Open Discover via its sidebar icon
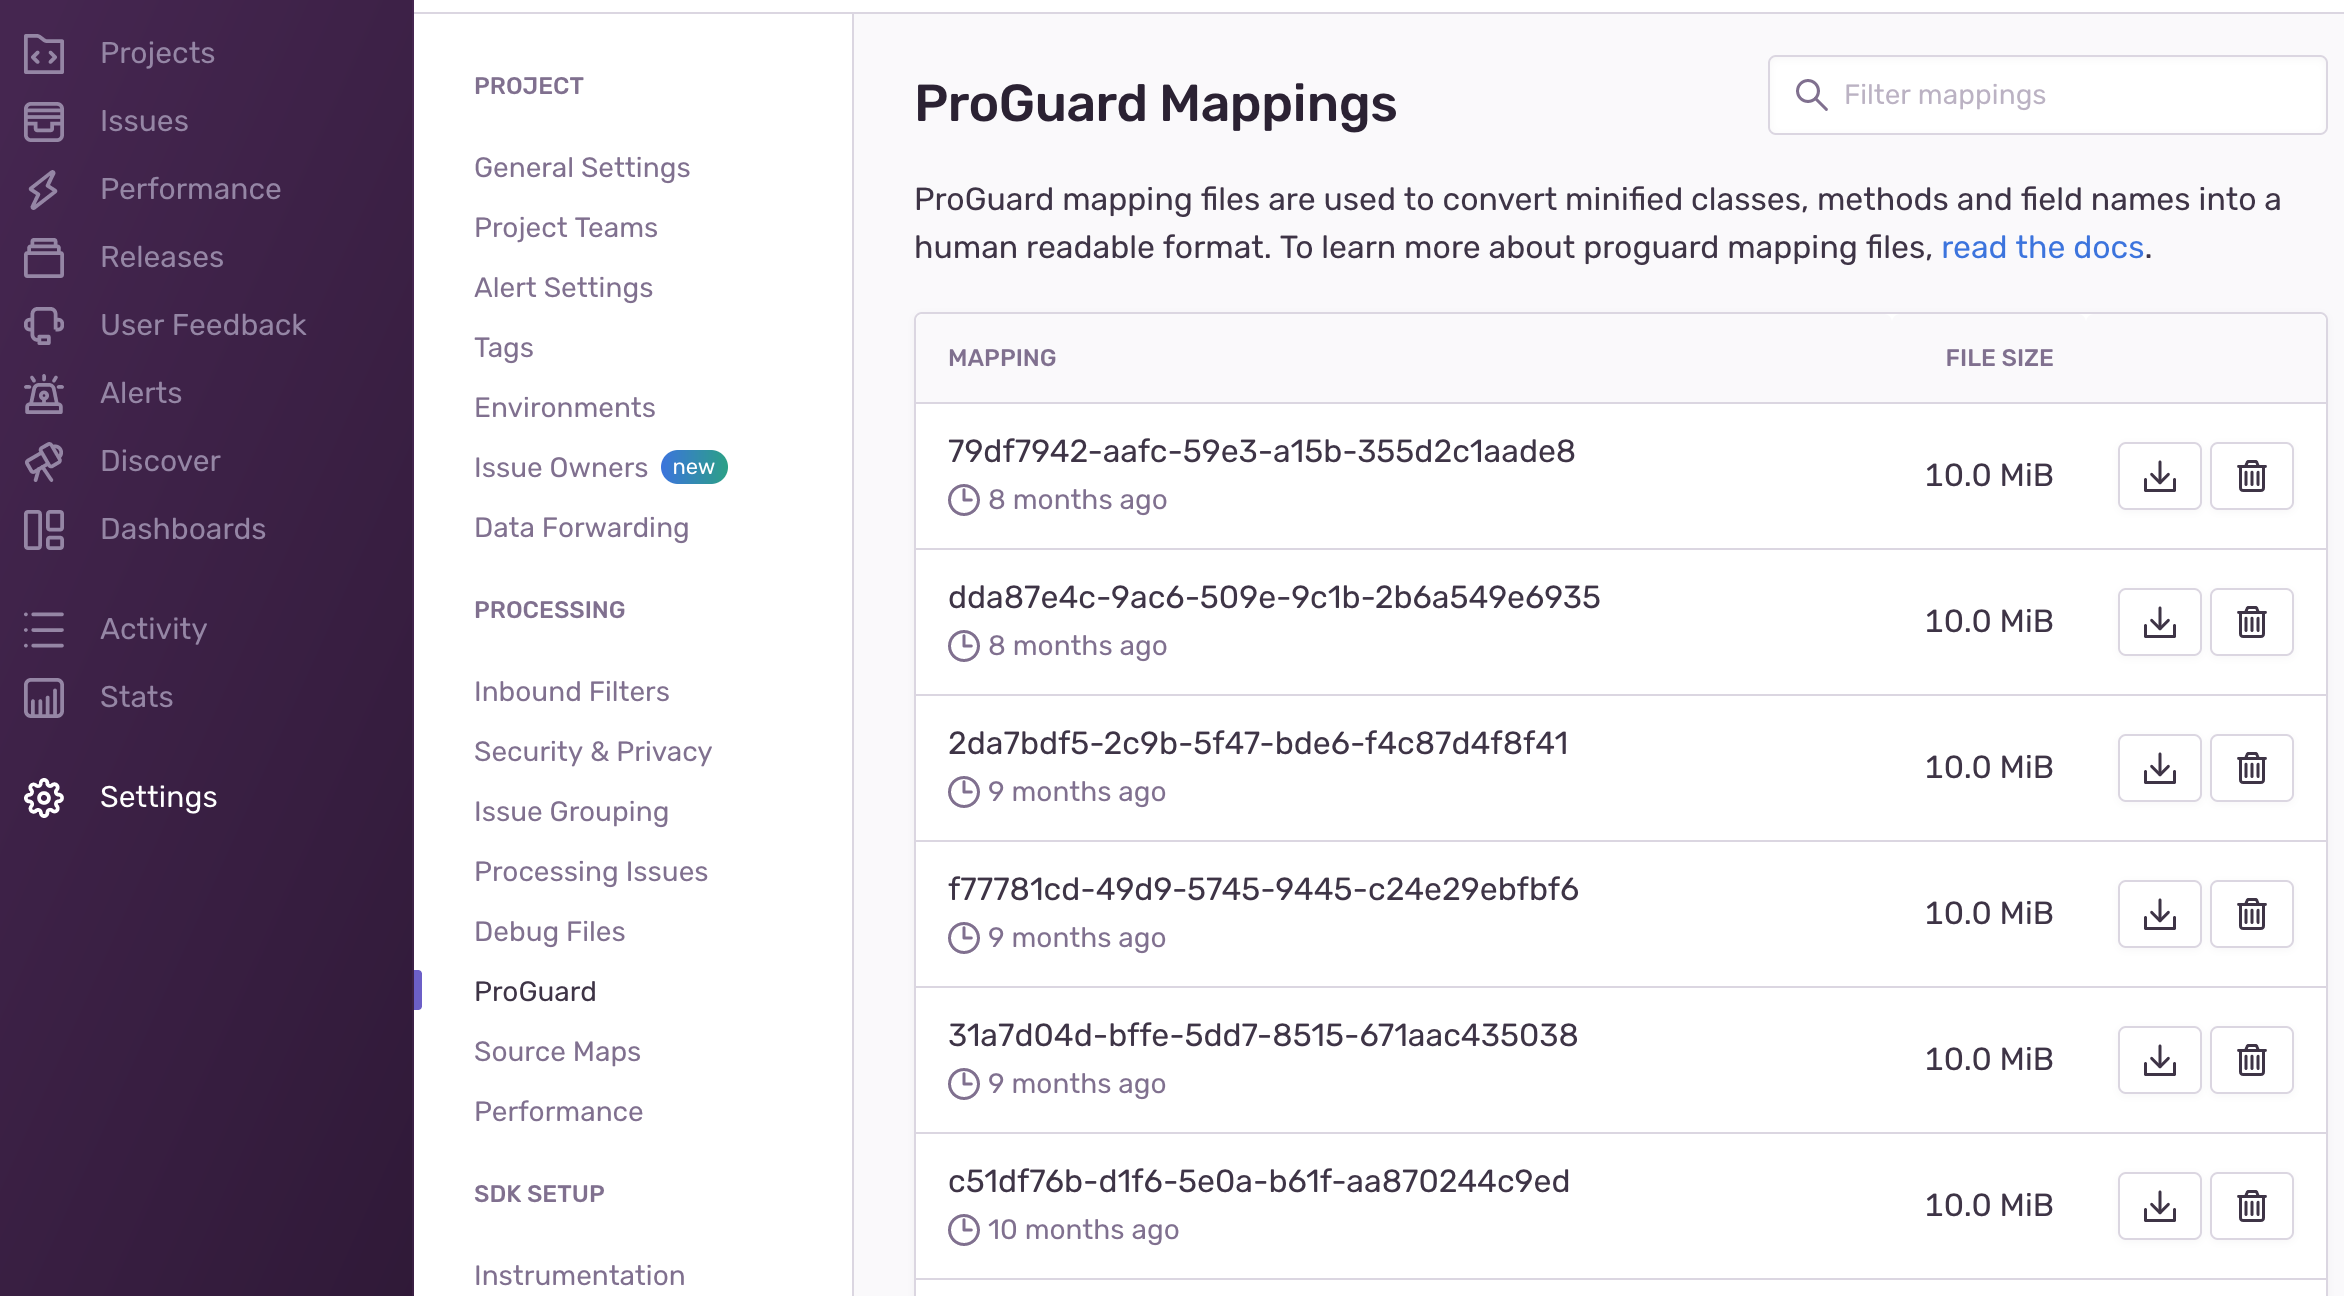Viewport: 2344px width, 1296px height. tap(42, 461)
